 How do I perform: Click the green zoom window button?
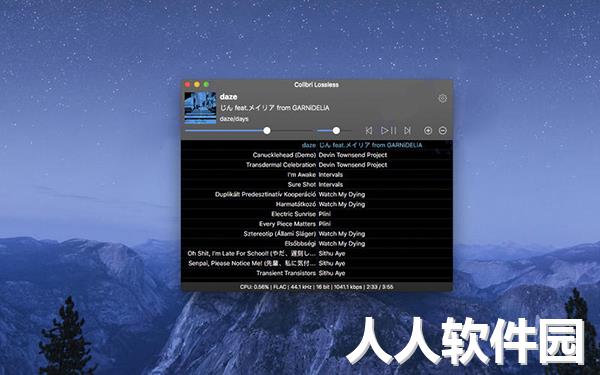pyautogui.click(x=206, y=84)
